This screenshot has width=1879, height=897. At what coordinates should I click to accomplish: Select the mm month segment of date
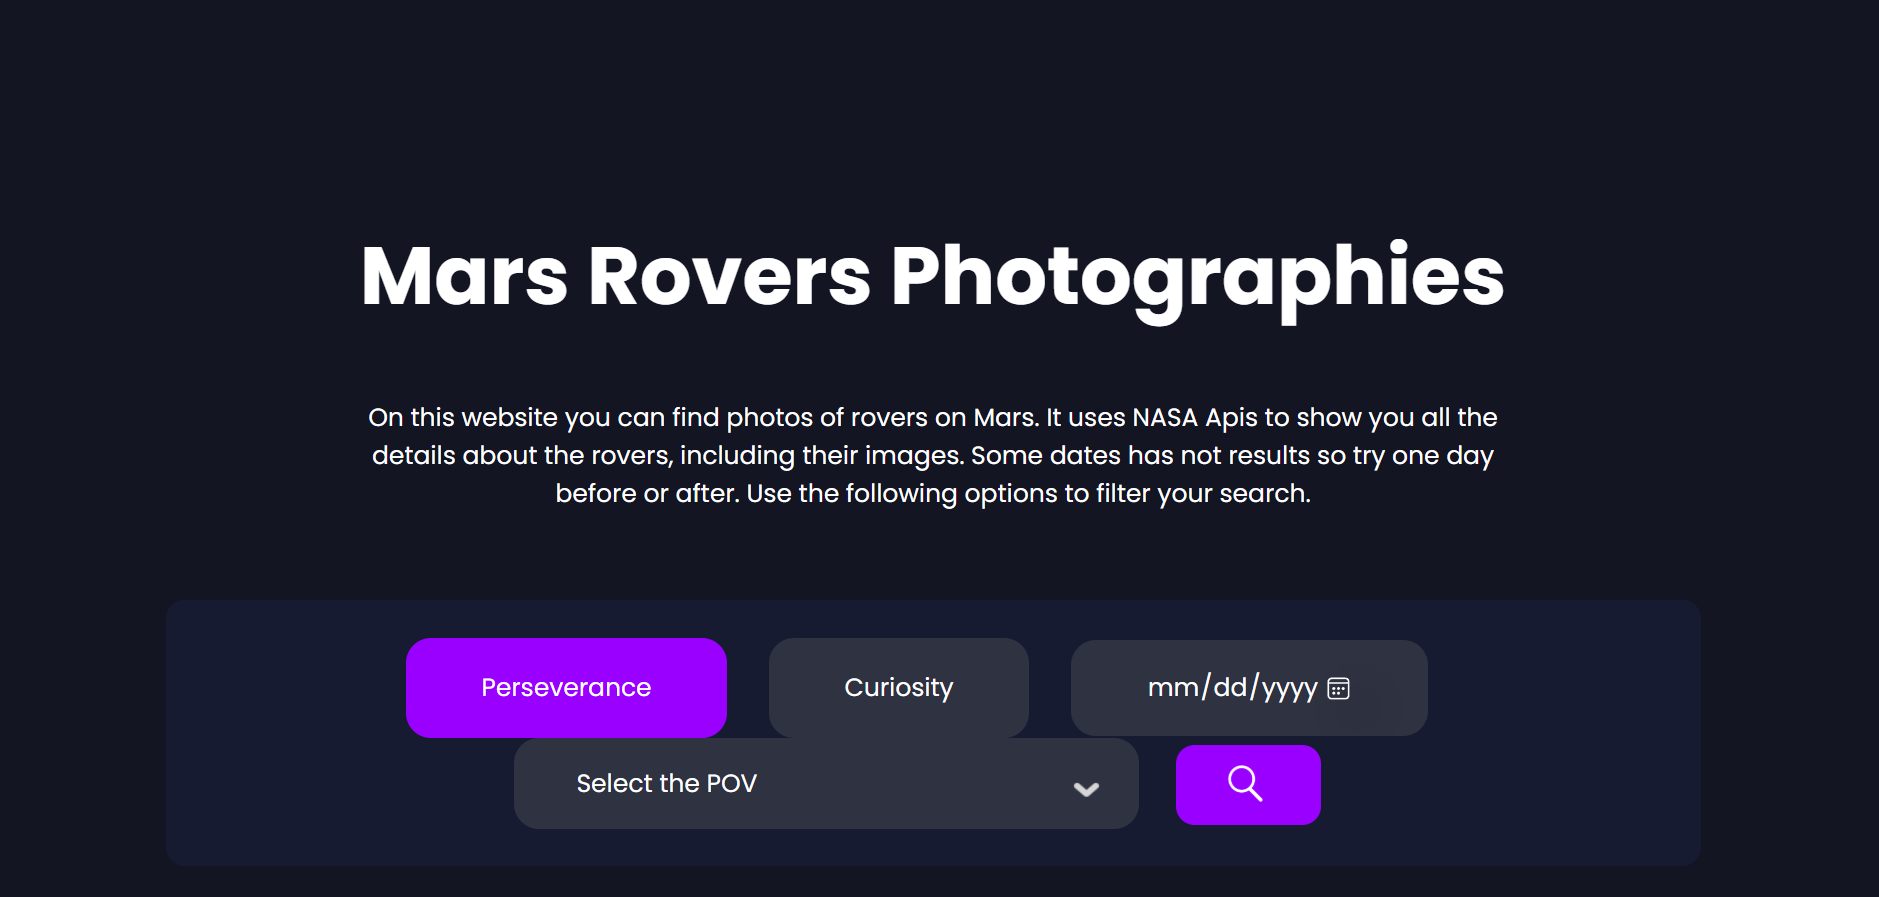click(1173, 688)
